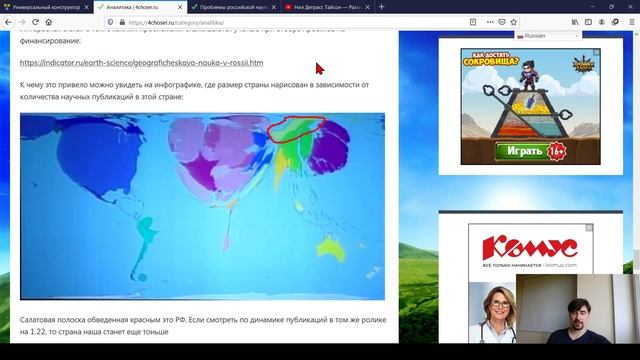Bookmark this page with the star
This screenshot has height=360, width=640.
click(x=514, y=22)
